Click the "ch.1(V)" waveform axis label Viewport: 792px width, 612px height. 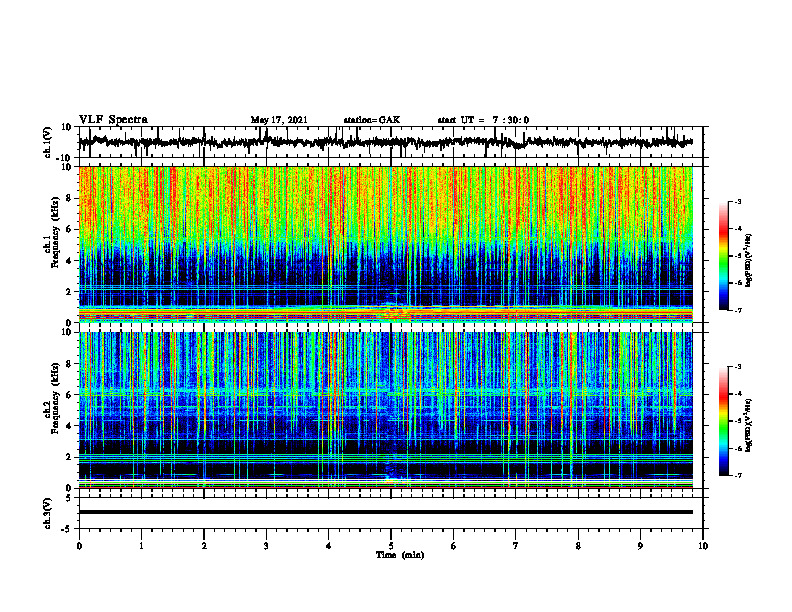point(48,142)
